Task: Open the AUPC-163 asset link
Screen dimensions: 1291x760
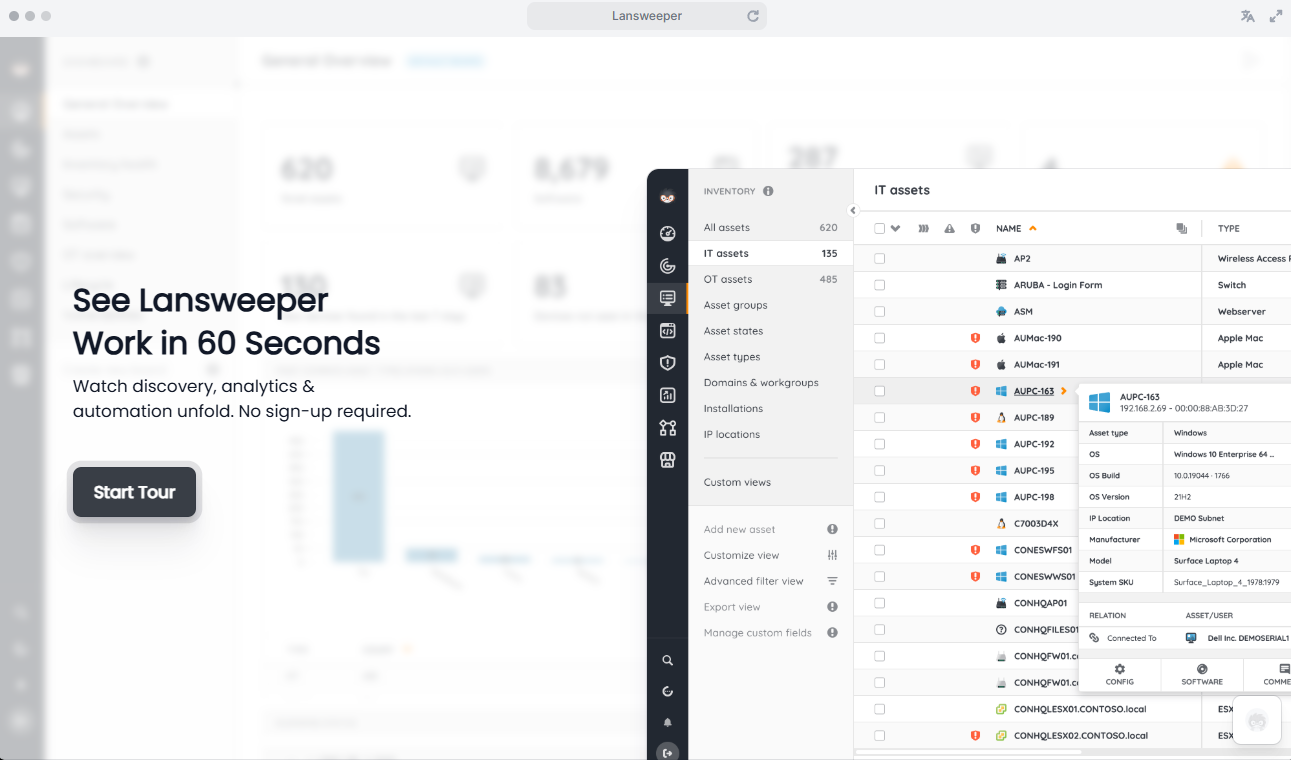Action: (x=1033, y=391)
